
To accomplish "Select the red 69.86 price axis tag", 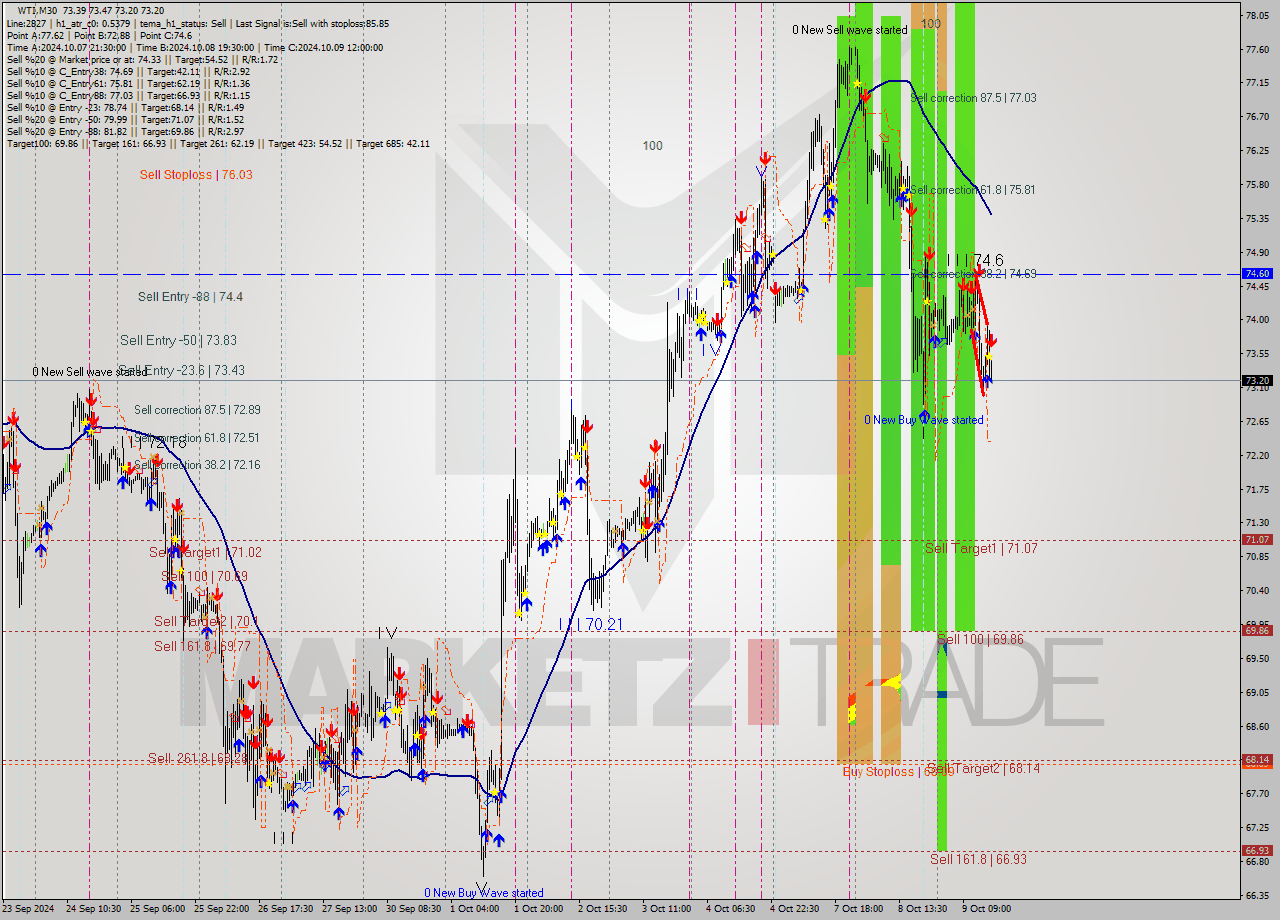I will click(x=1257, y=630).
